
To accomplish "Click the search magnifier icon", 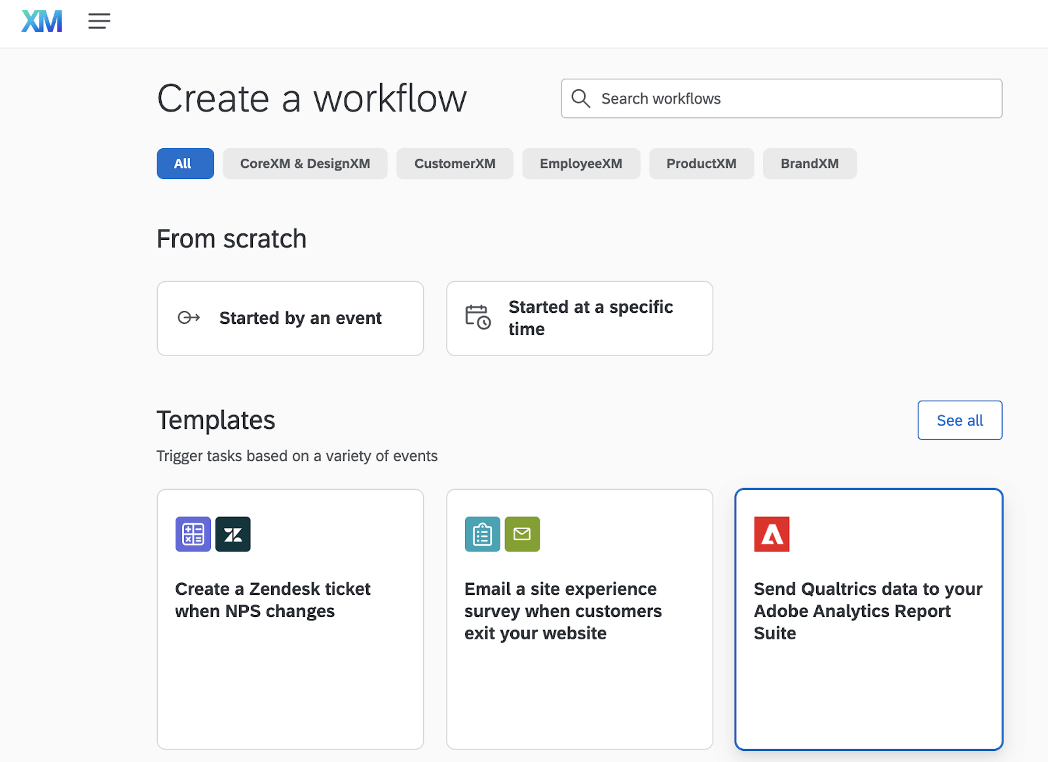I will (580, 98).
